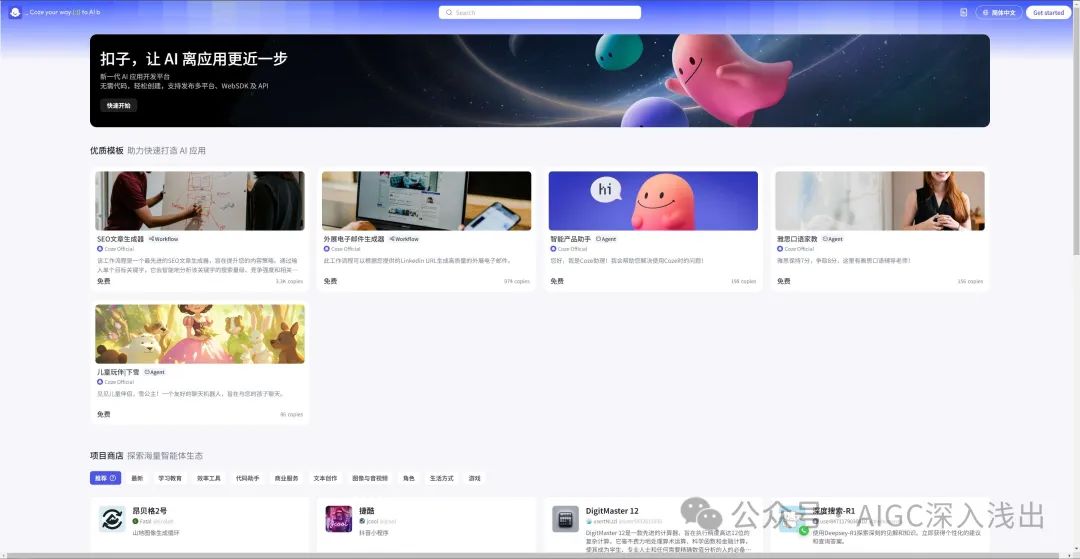Open the document icon beside the language selector
The image size is (1080, 559).
point(964,12)
